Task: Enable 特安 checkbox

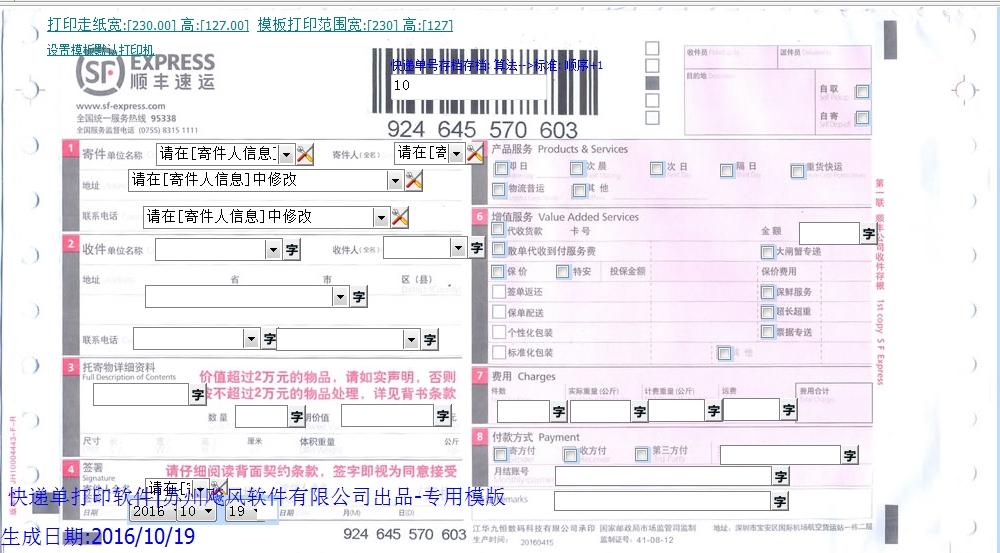Action: [x=562, y=272]
